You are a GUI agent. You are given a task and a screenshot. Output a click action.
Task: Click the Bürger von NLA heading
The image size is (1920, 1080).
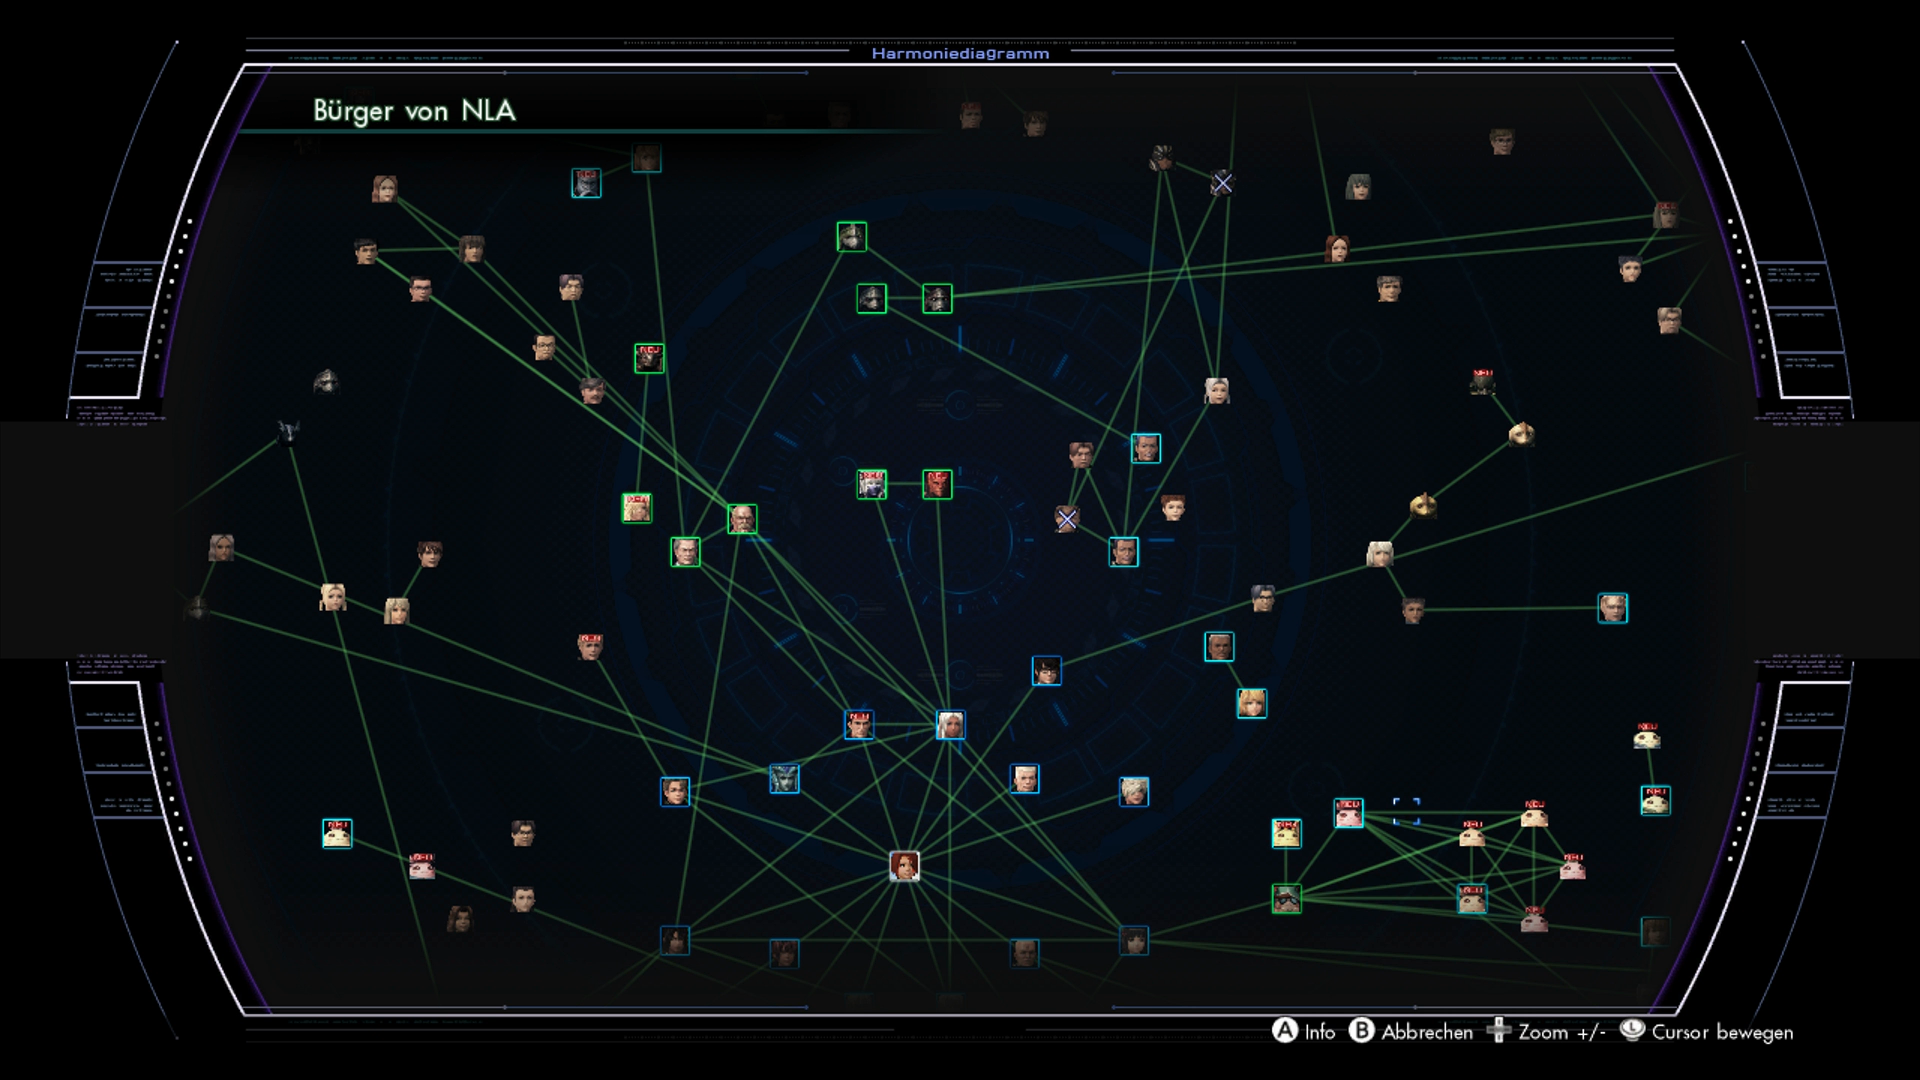414,110
